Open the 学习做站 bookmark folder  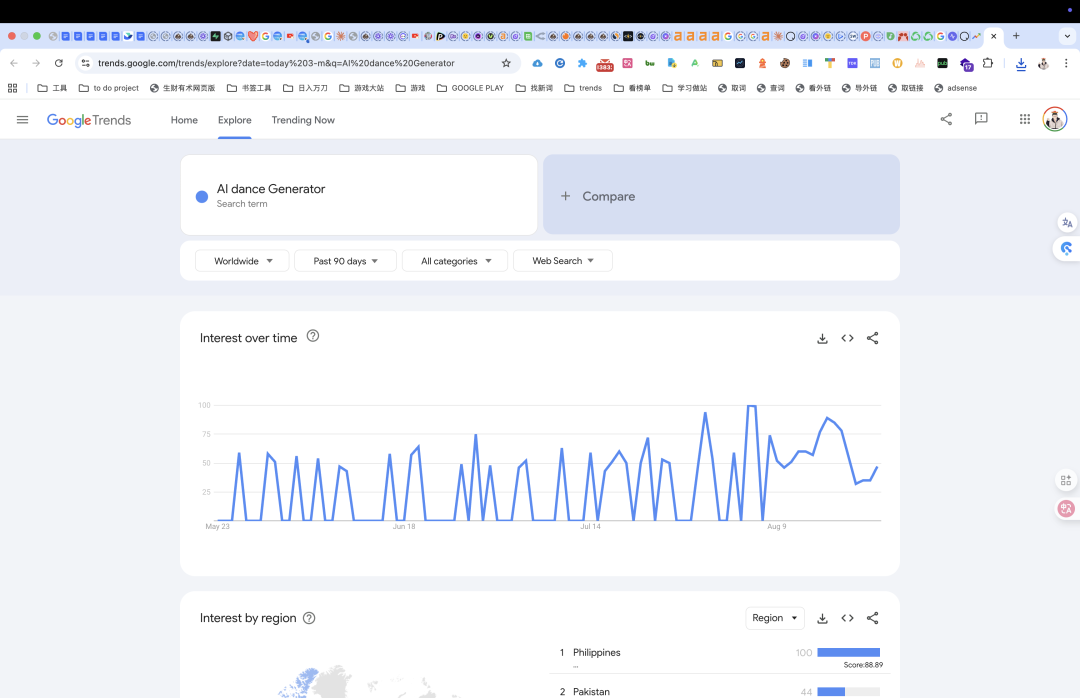[685, 88]
